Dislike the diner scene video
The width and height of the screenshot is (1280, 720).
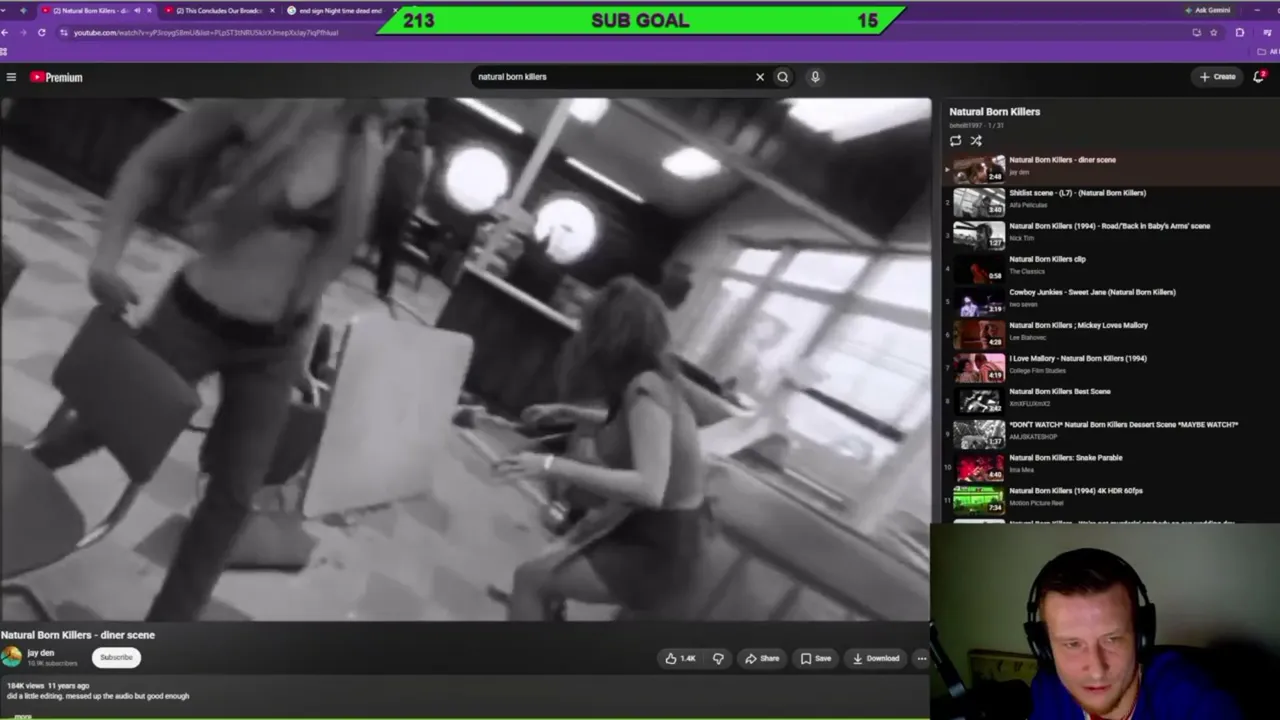tap(718, 658)
